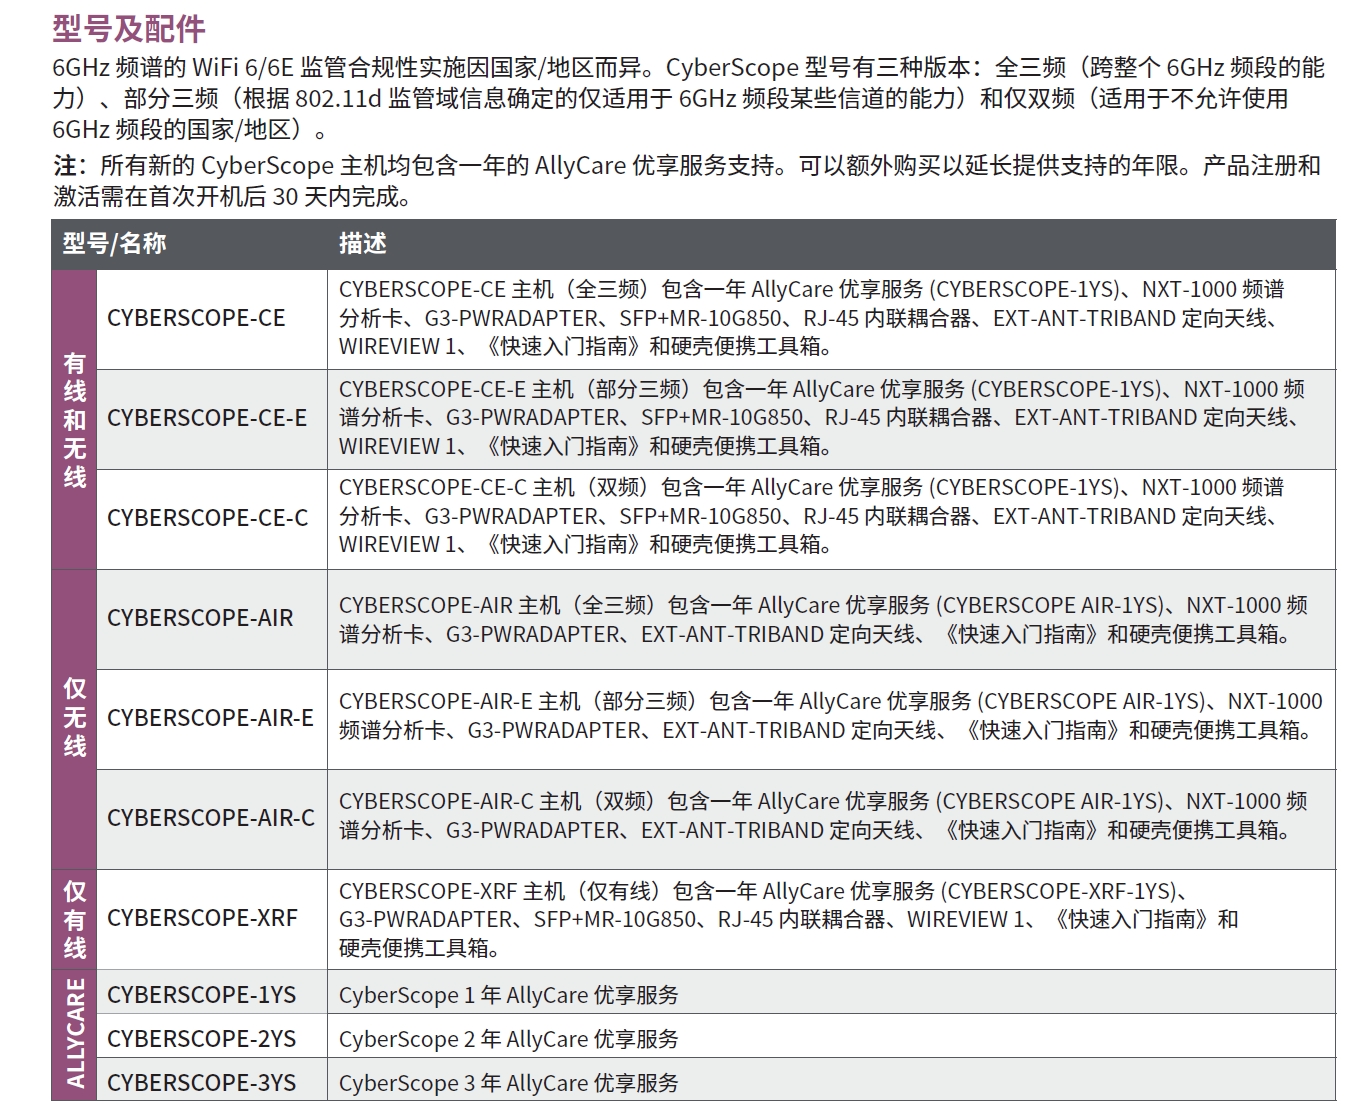Click the ALLYCARE vertical category label
Viewport: 1361px width, 1112px height.
[x=75, y=1034]
